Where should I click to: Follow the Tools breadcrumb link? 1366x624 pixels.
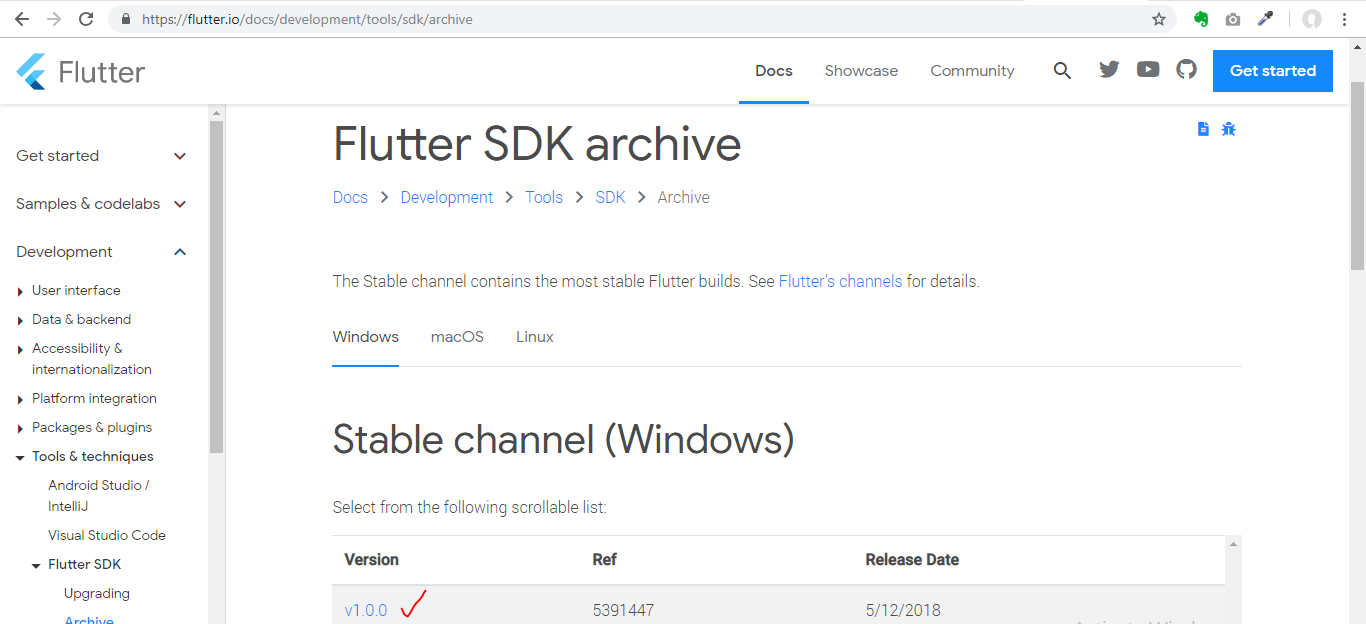pos(544,197)
